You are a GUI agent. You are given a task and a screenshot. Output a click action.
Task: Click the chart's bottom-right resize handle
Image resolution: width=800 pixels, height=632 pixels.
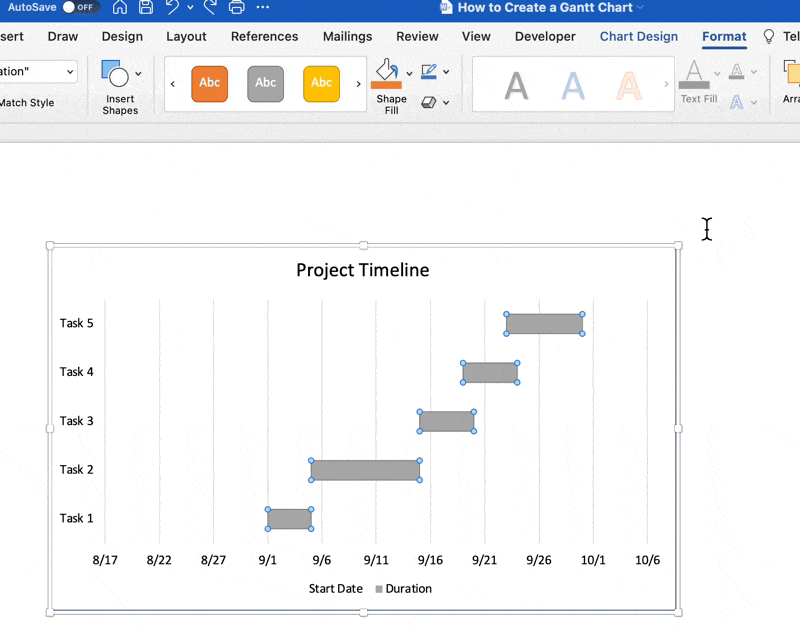tap(678, 612)
